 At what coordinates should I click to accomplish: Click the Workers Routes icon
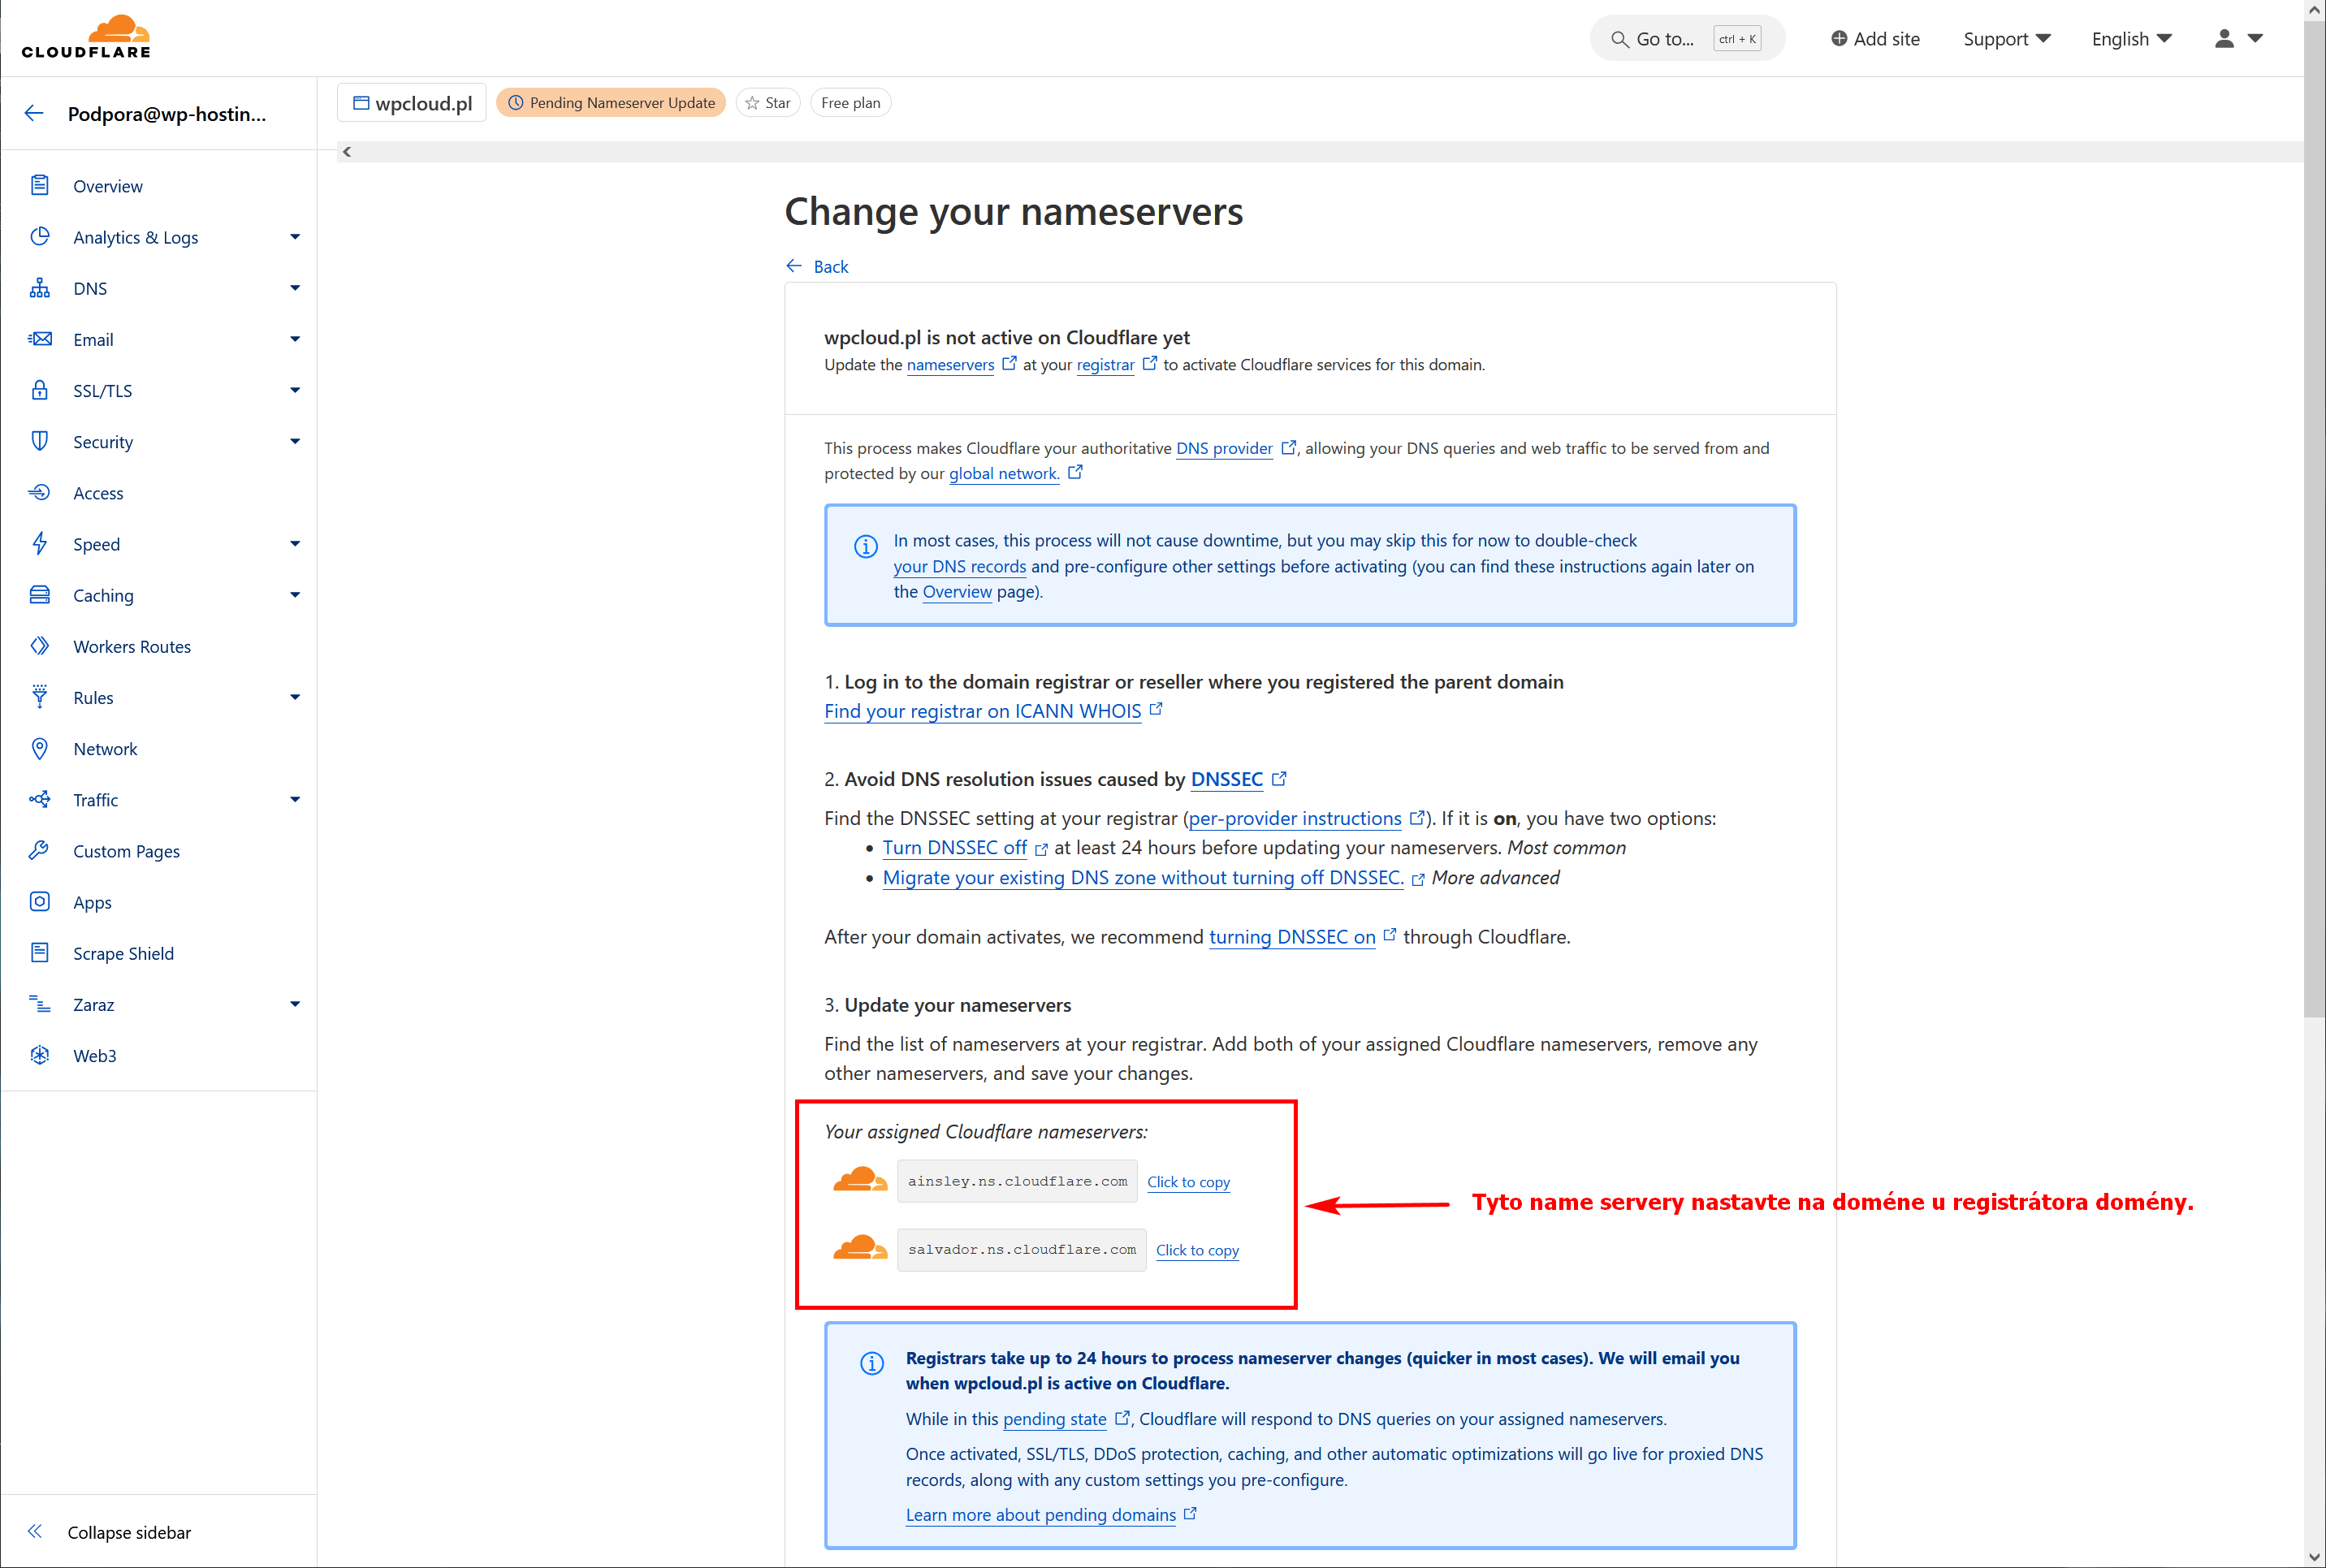(x=40, y=646)
